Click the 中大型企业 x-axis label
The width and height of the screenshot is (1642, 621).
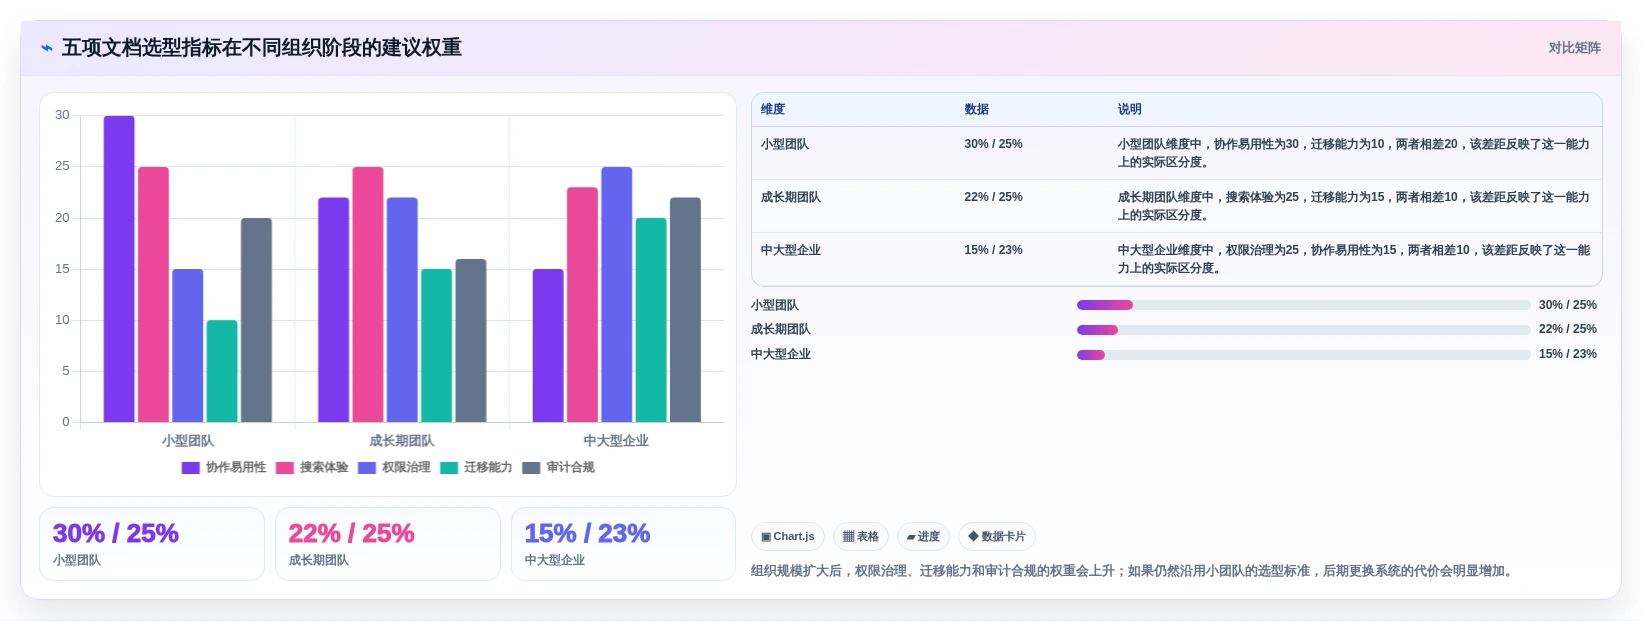click(x=616, y=441)
